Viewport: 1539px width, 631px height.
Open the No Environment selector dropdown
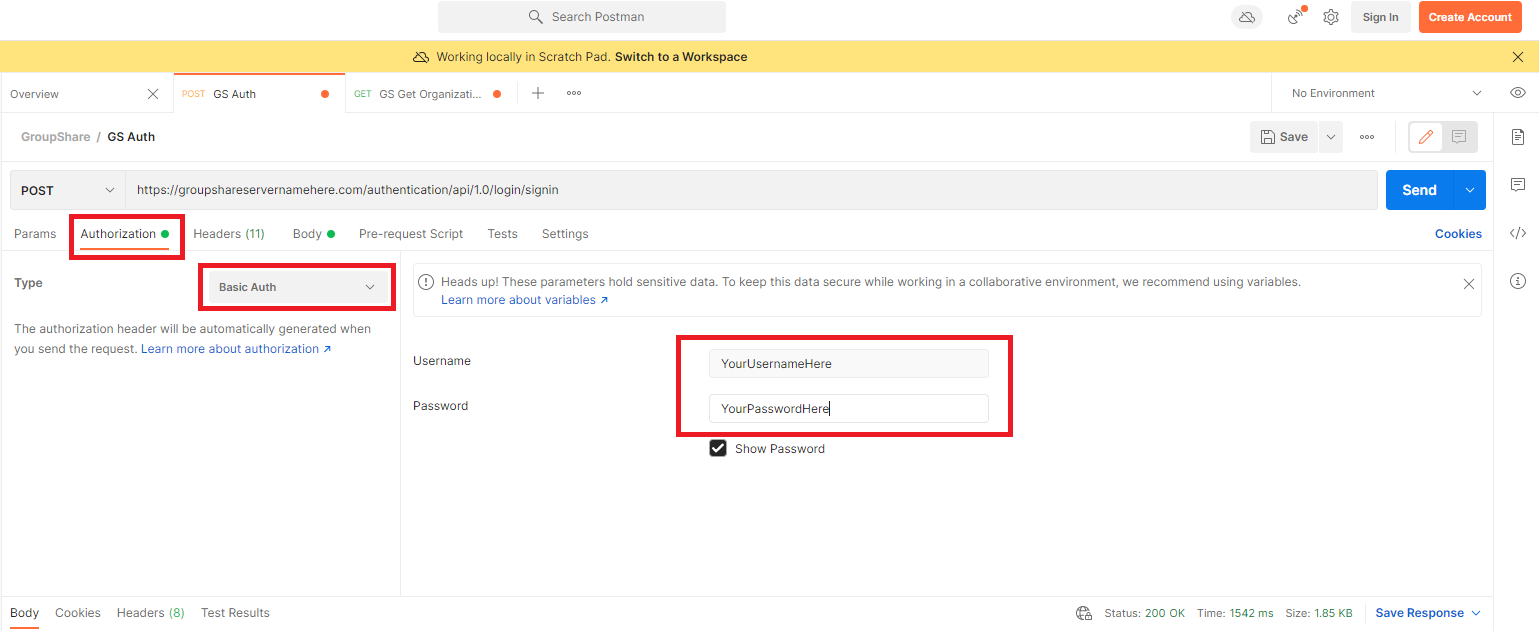[x=1386, y=93]
